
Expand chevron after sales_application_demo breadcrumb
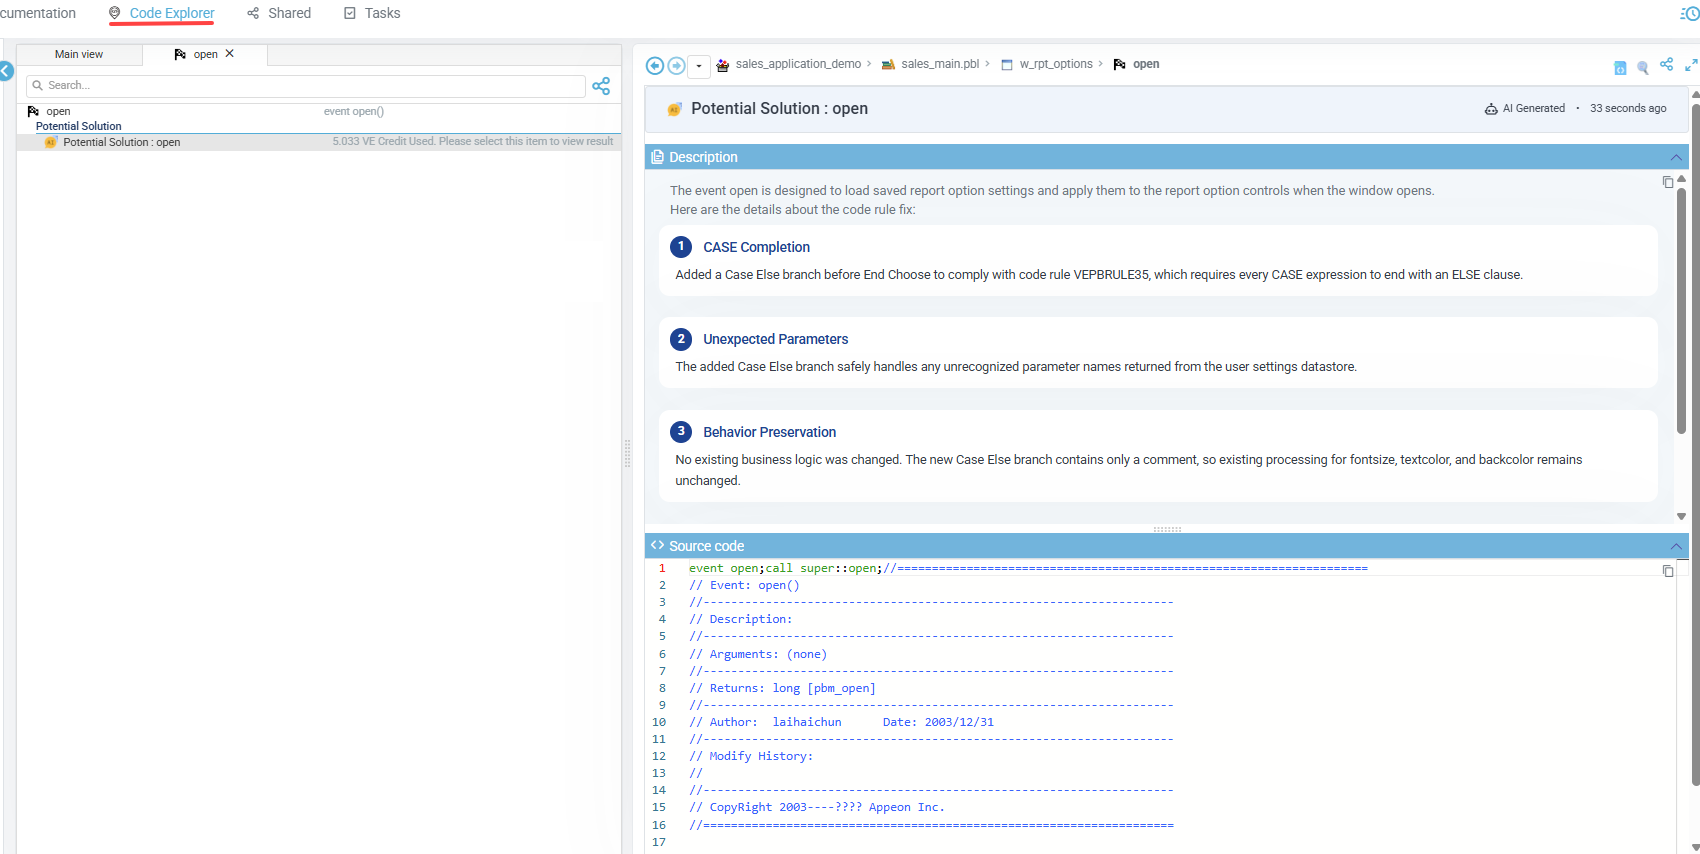pos(869,64)
